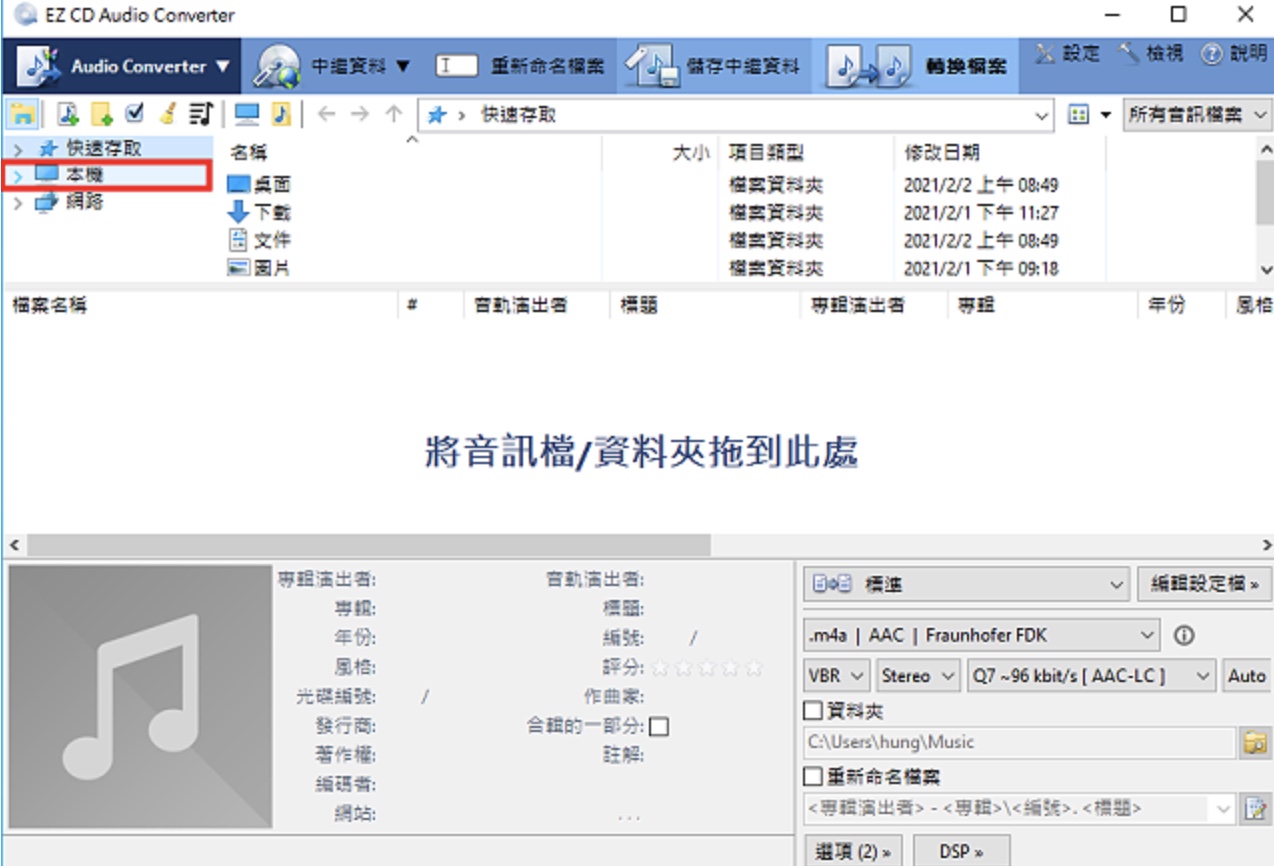Open the VBR mode dropdown

pyautogui.click(x=837, y=676)
